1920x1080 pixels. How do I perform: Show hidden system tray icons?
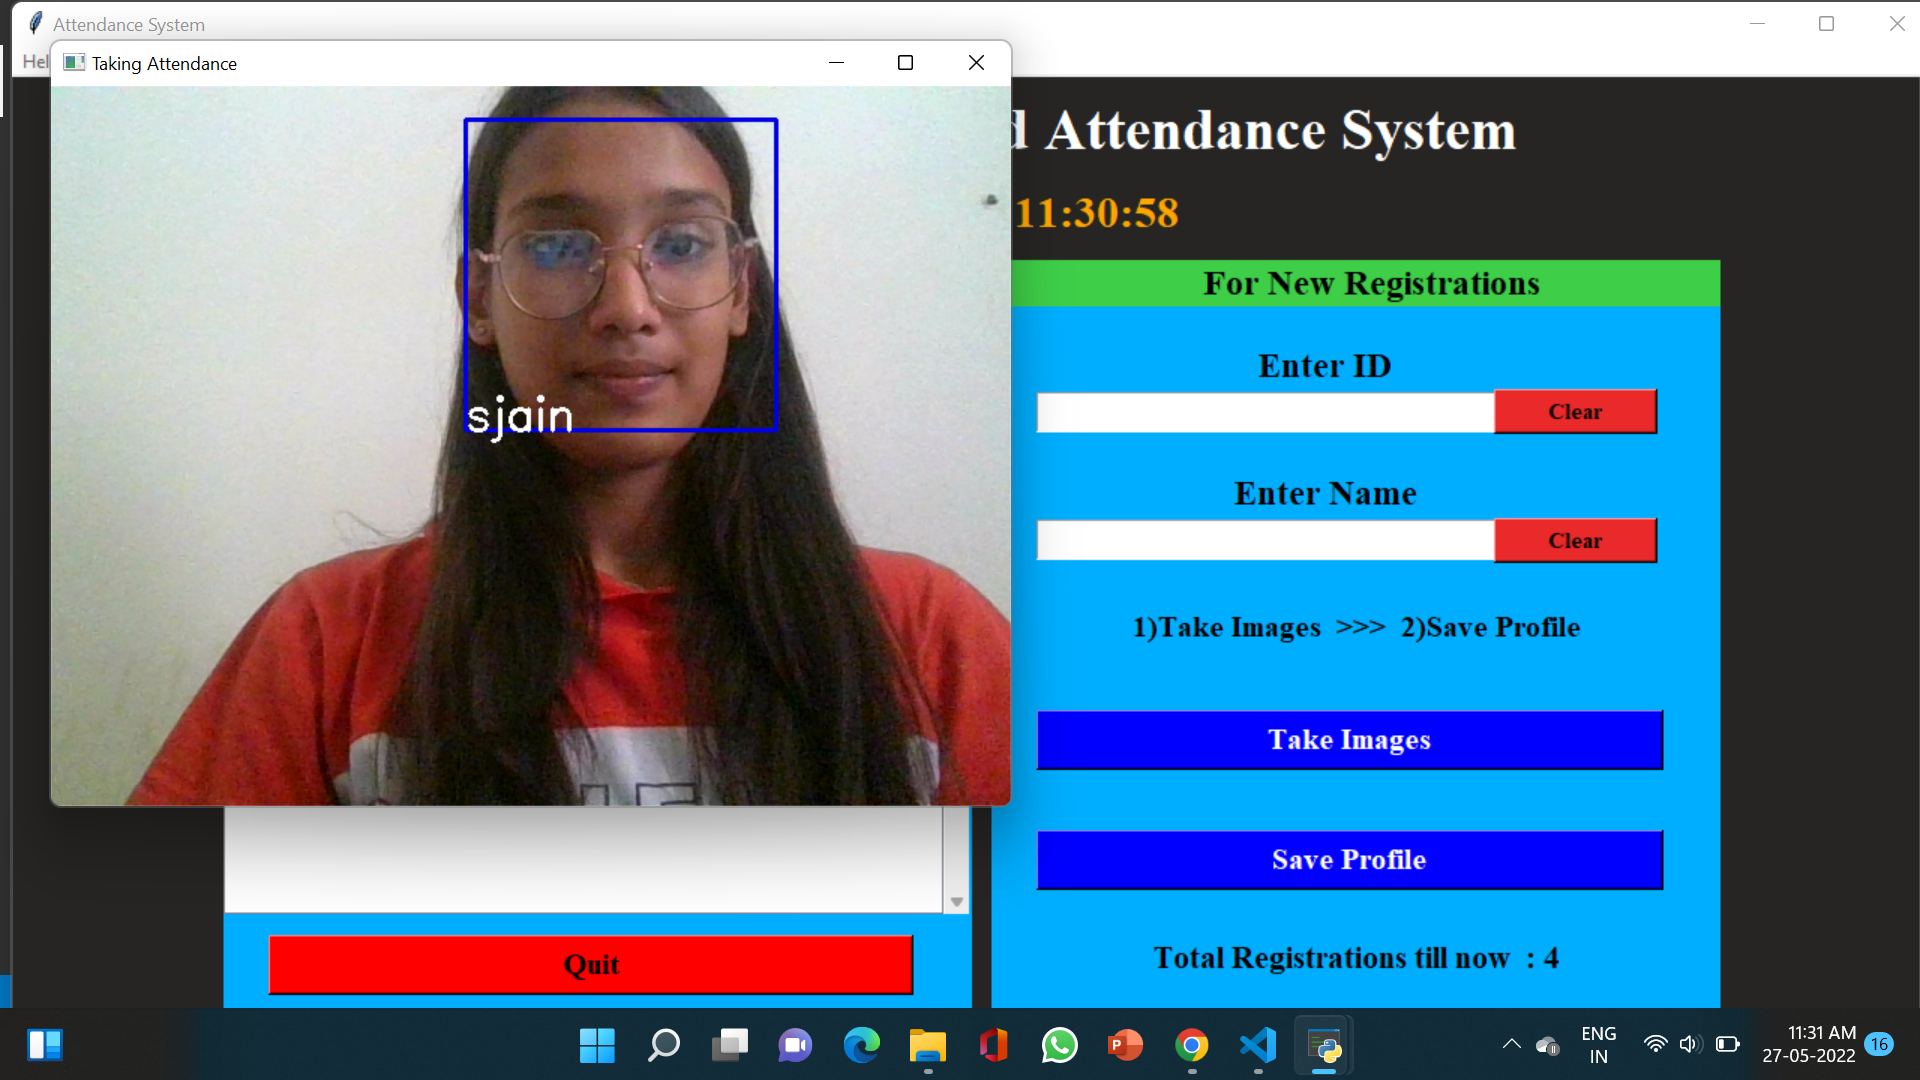[x=1511, y=1045]
